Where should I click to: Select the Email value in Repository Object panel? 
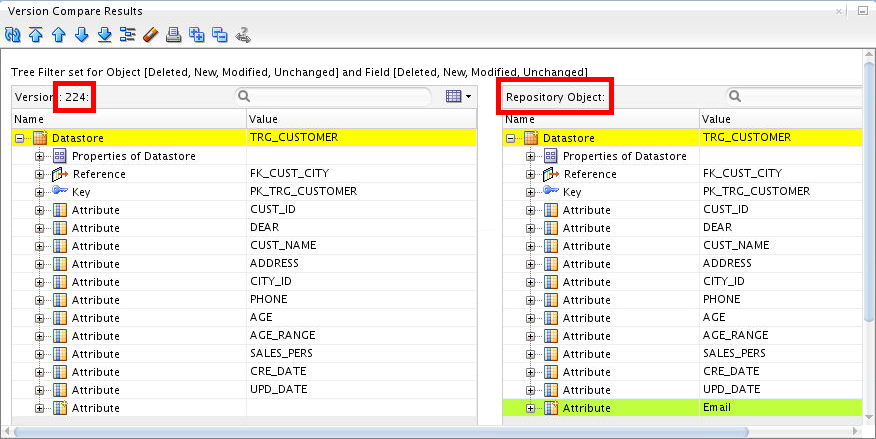(717, 407)
